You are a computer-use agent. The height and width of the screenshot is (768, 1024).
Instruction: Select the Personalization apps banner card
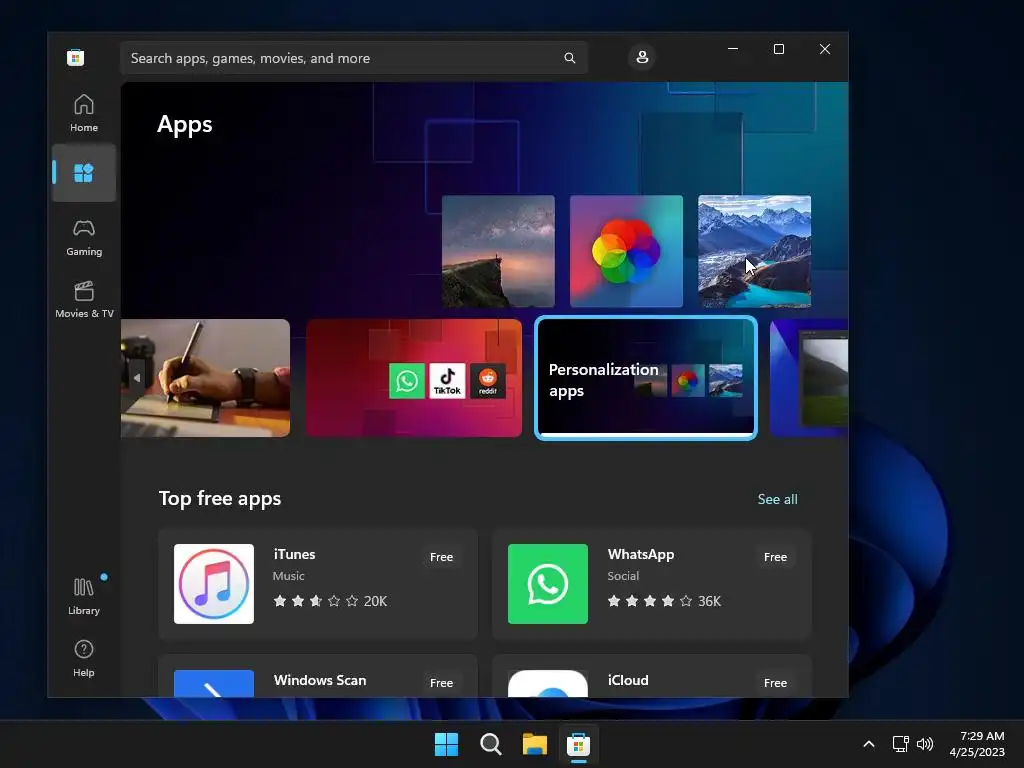point(646,378)
